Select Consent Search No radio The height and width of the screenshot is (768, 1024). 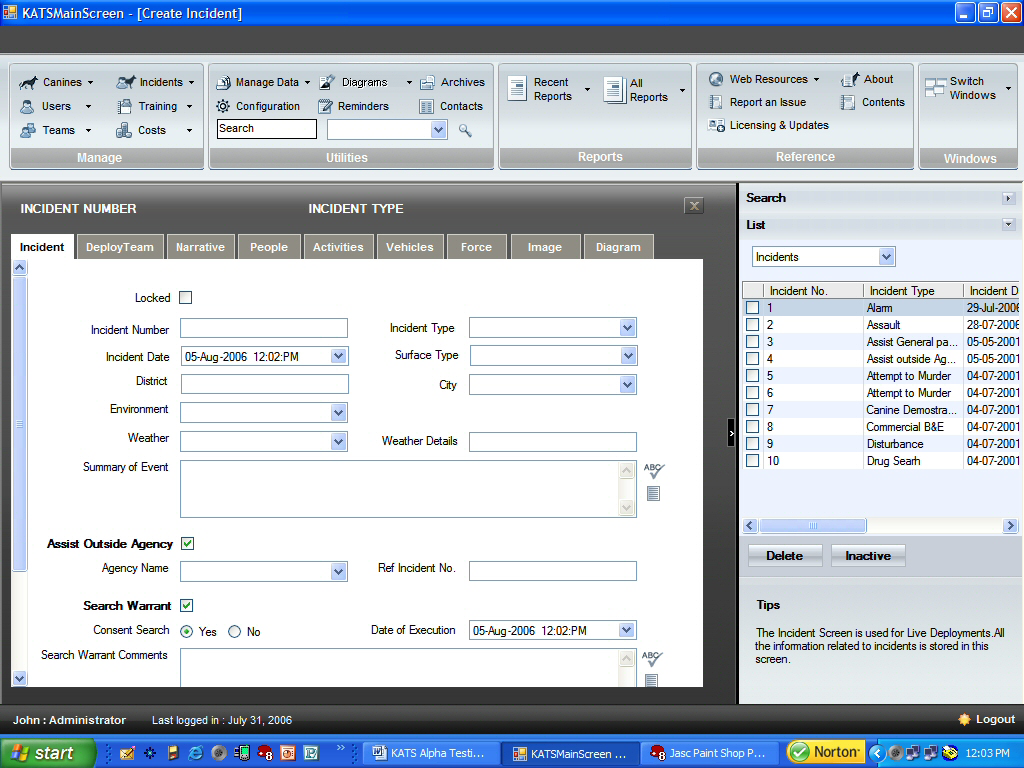point(234,632)
